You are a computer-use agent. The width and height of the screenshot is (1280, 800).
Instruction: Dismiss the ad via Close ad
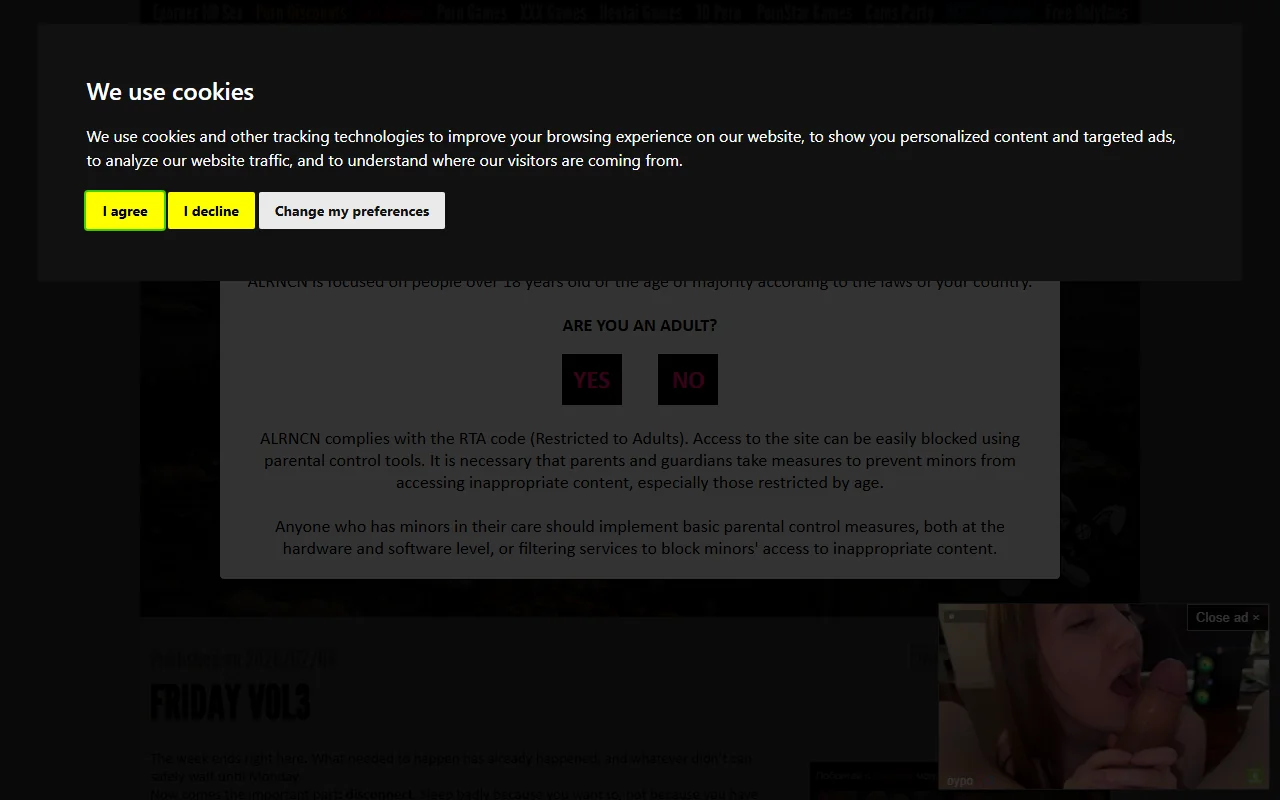pos(1227,617)
